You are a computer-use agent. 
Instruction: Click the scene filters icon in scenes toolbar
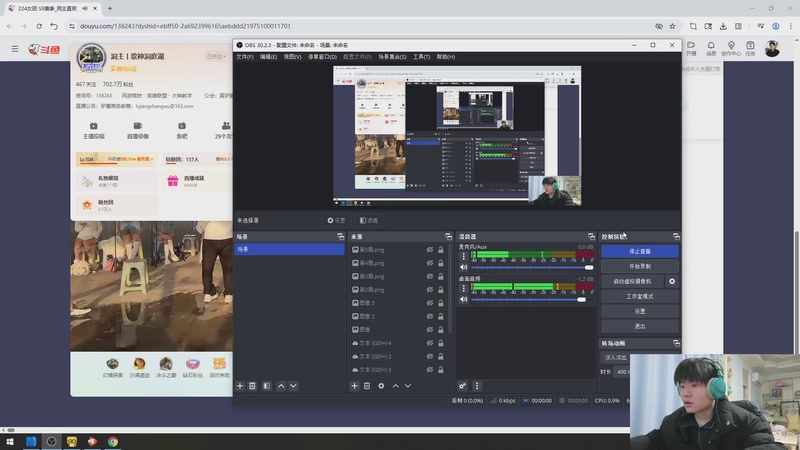point(266,385)
